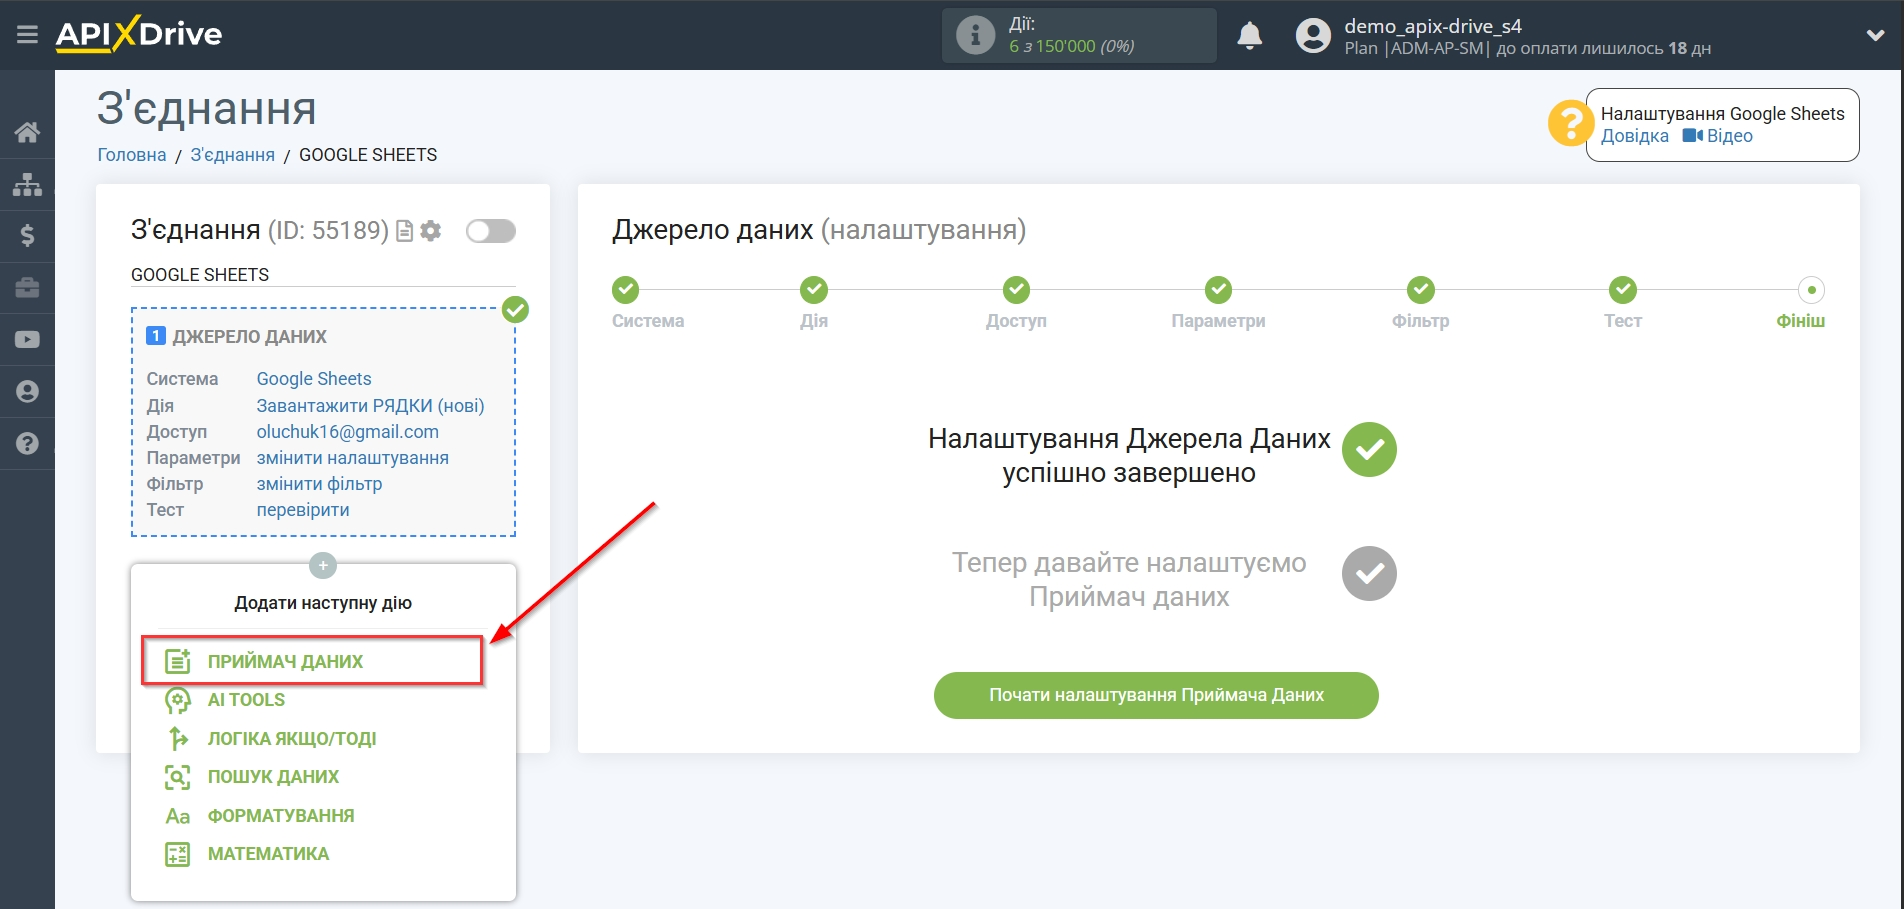The width and height of the screenshot is (1904, 909).
Task: Open briefcase icon in sidebar
Action: (27, 288)
